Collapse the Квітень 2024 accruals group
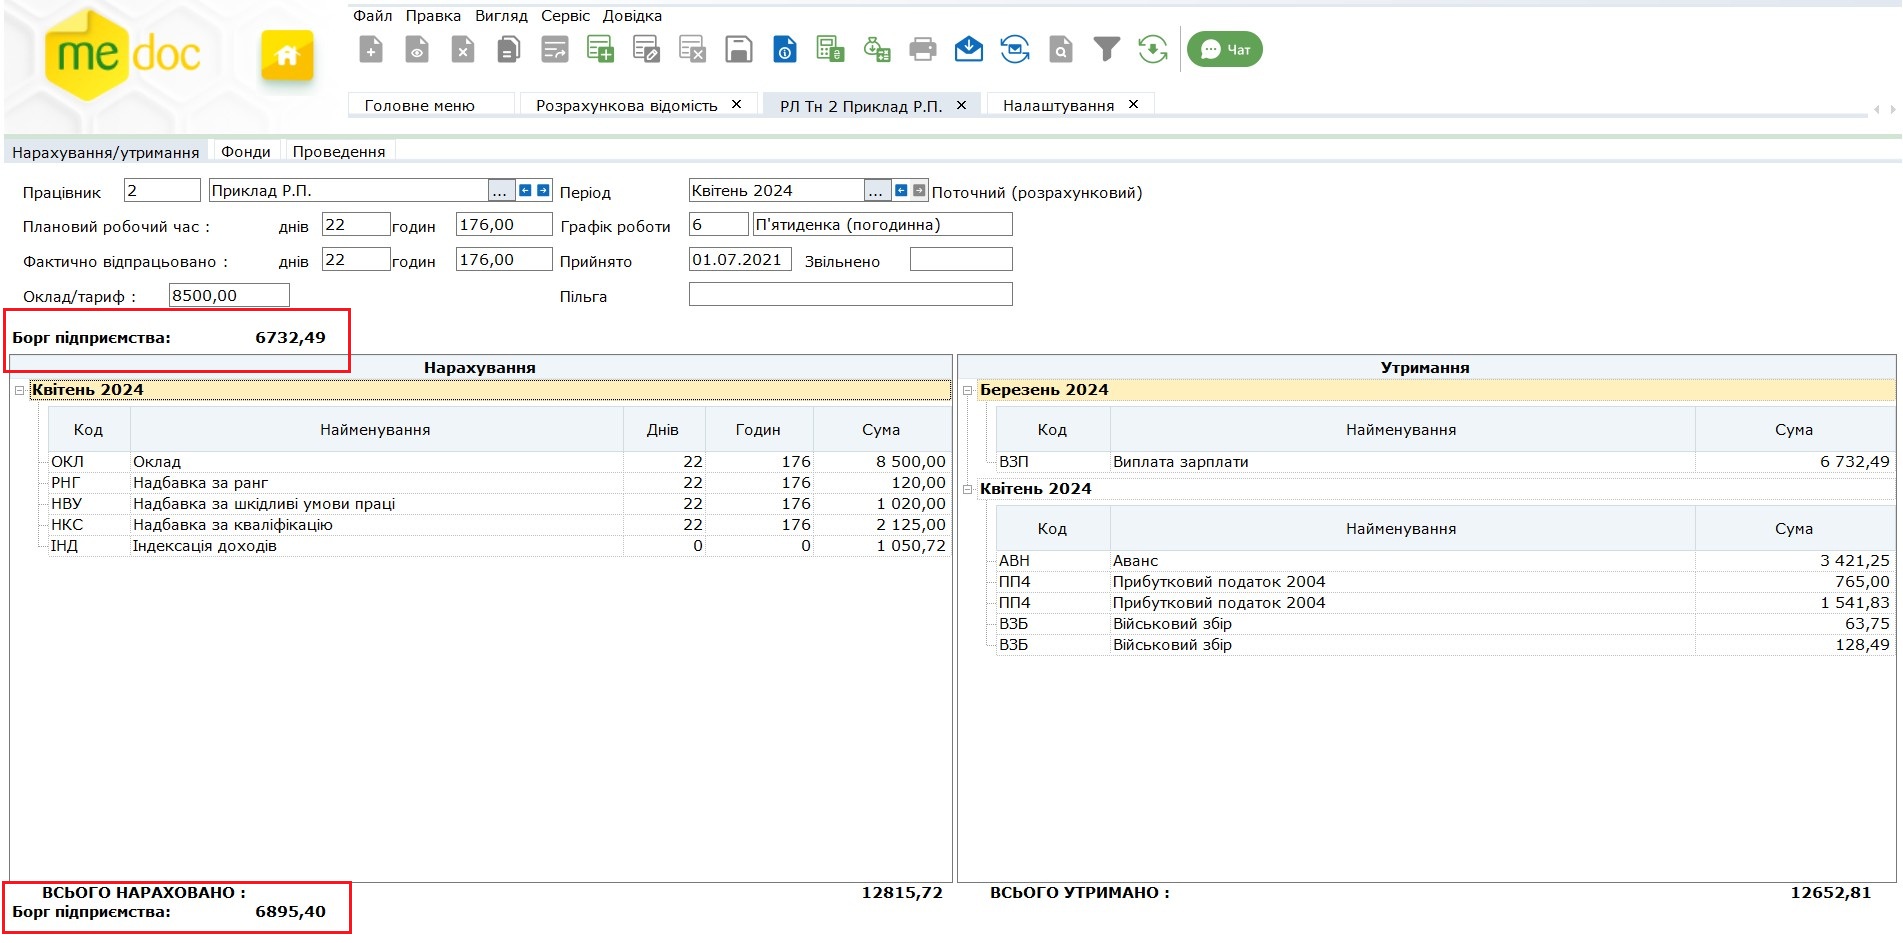The width and height of the screenshot is (1903, 943). coord(19,390)
